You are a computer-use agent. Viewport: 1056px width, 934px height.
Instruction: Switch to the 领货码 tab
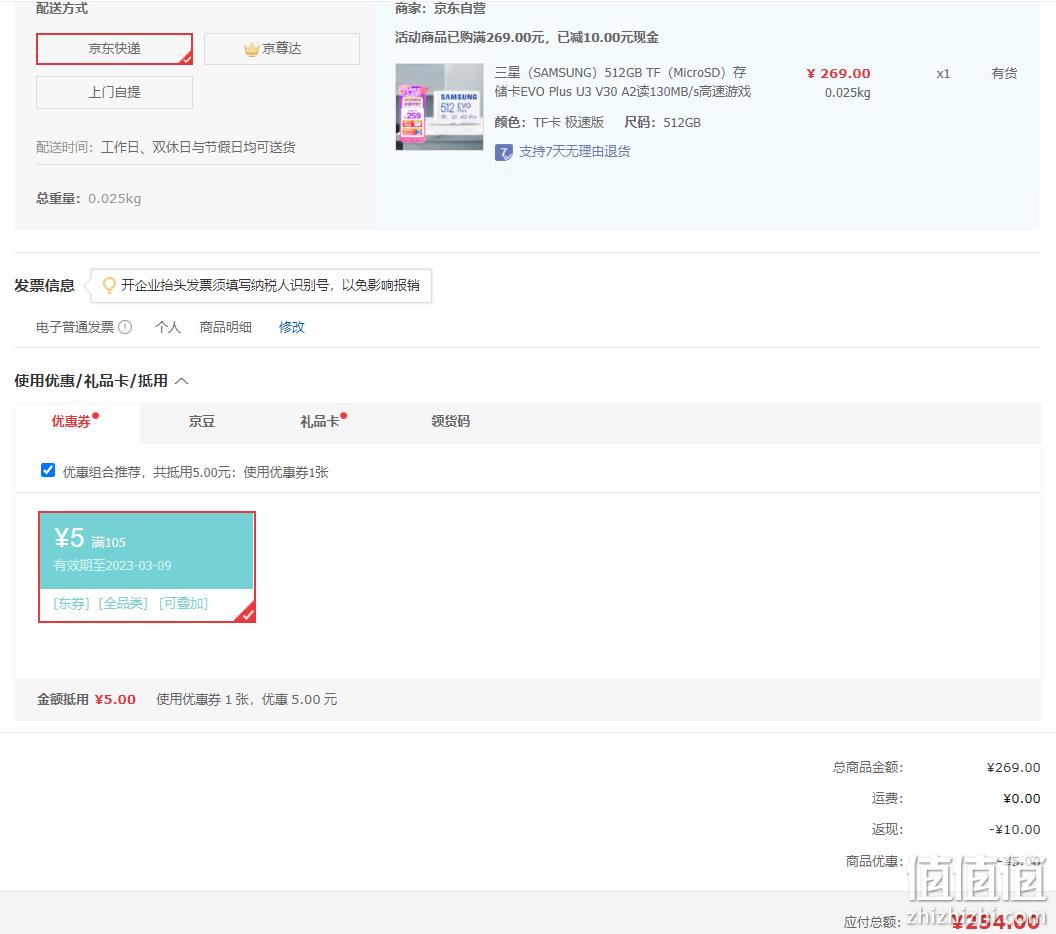(x=451, y=422)
